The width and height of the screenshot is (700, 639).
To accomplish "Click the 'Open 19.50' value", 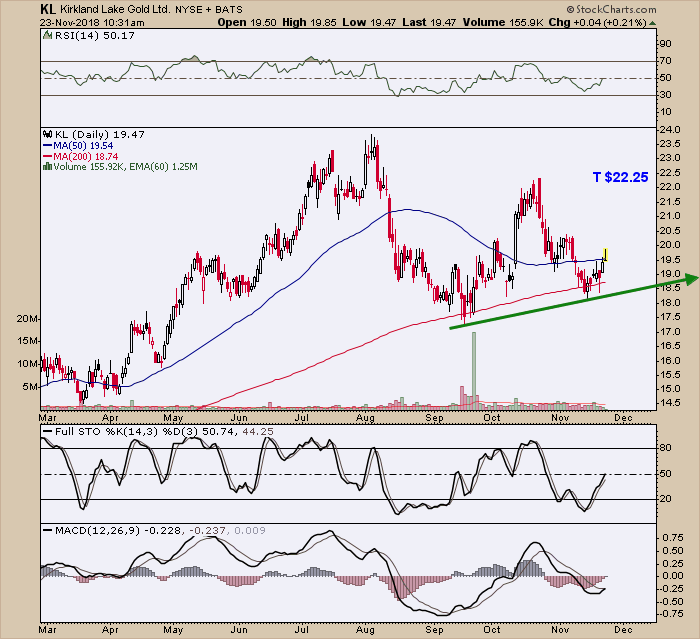I will [x=247, y=22].
